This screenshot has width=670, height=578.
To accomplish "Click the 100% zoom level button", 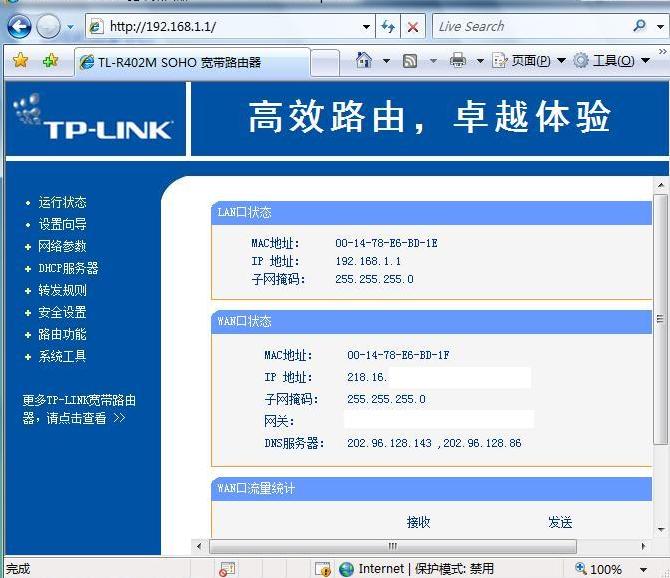I will tap(598, 569).
